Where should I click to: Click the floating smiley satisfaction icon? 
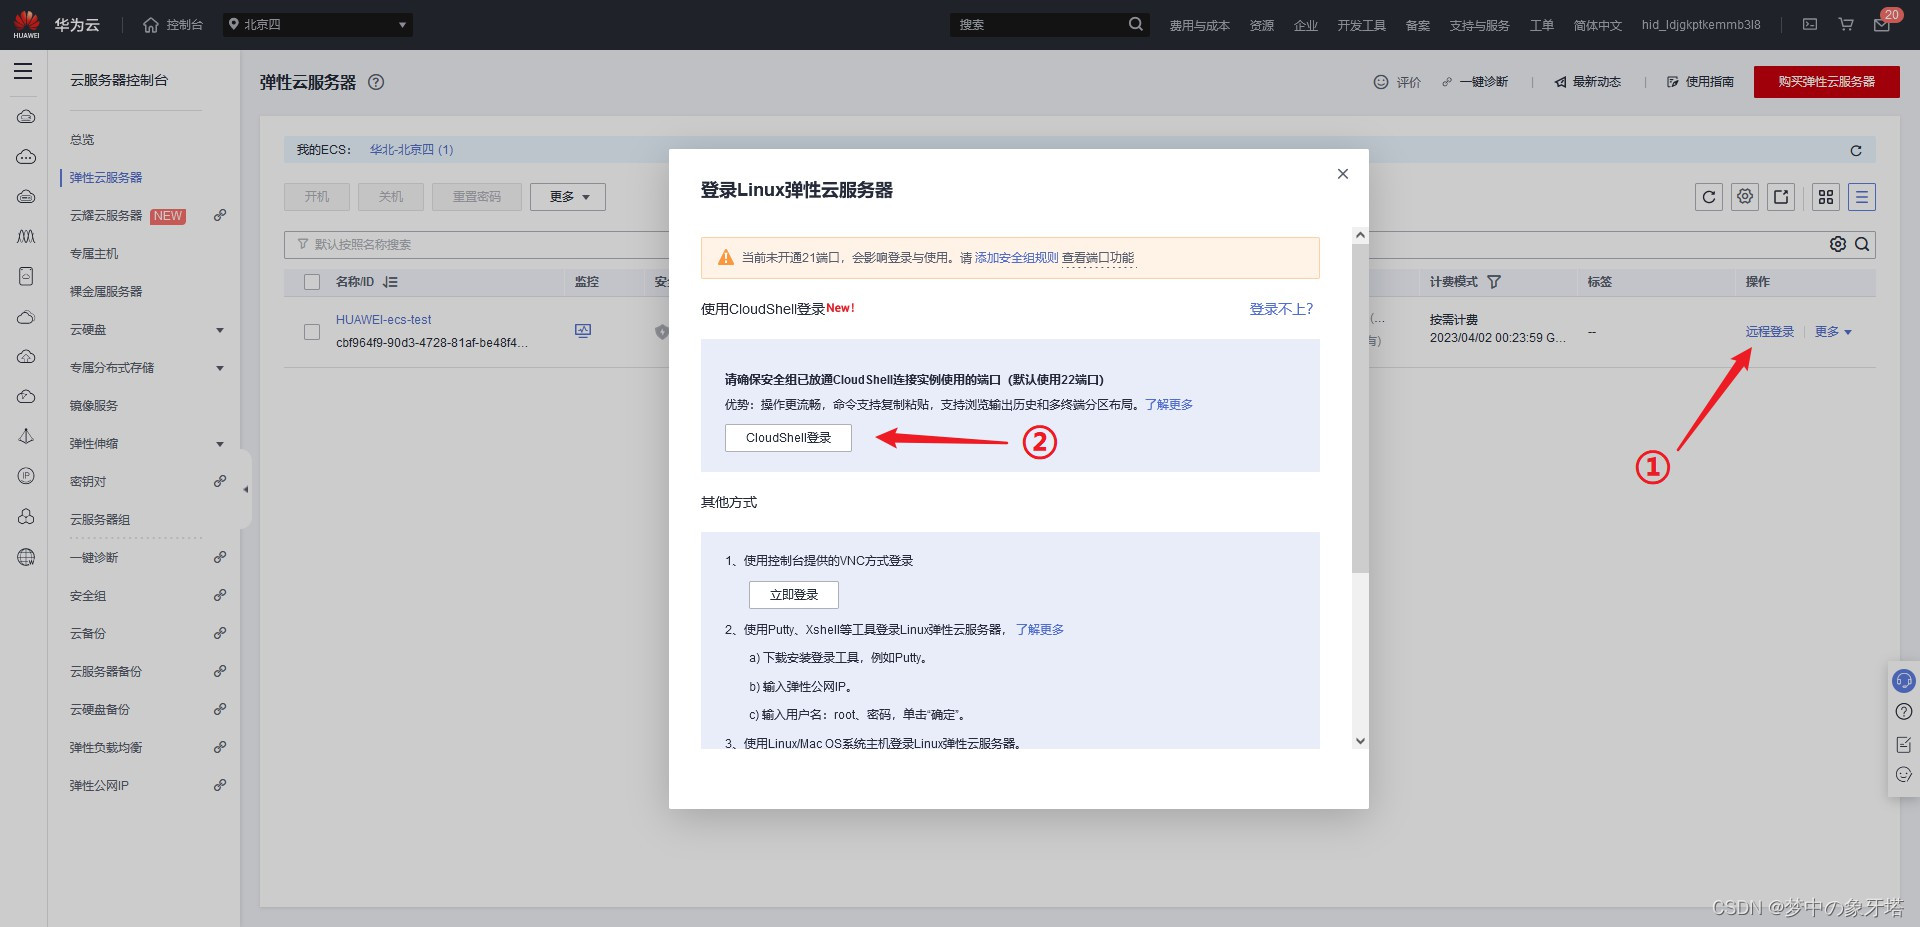(x=1904, y=774)
